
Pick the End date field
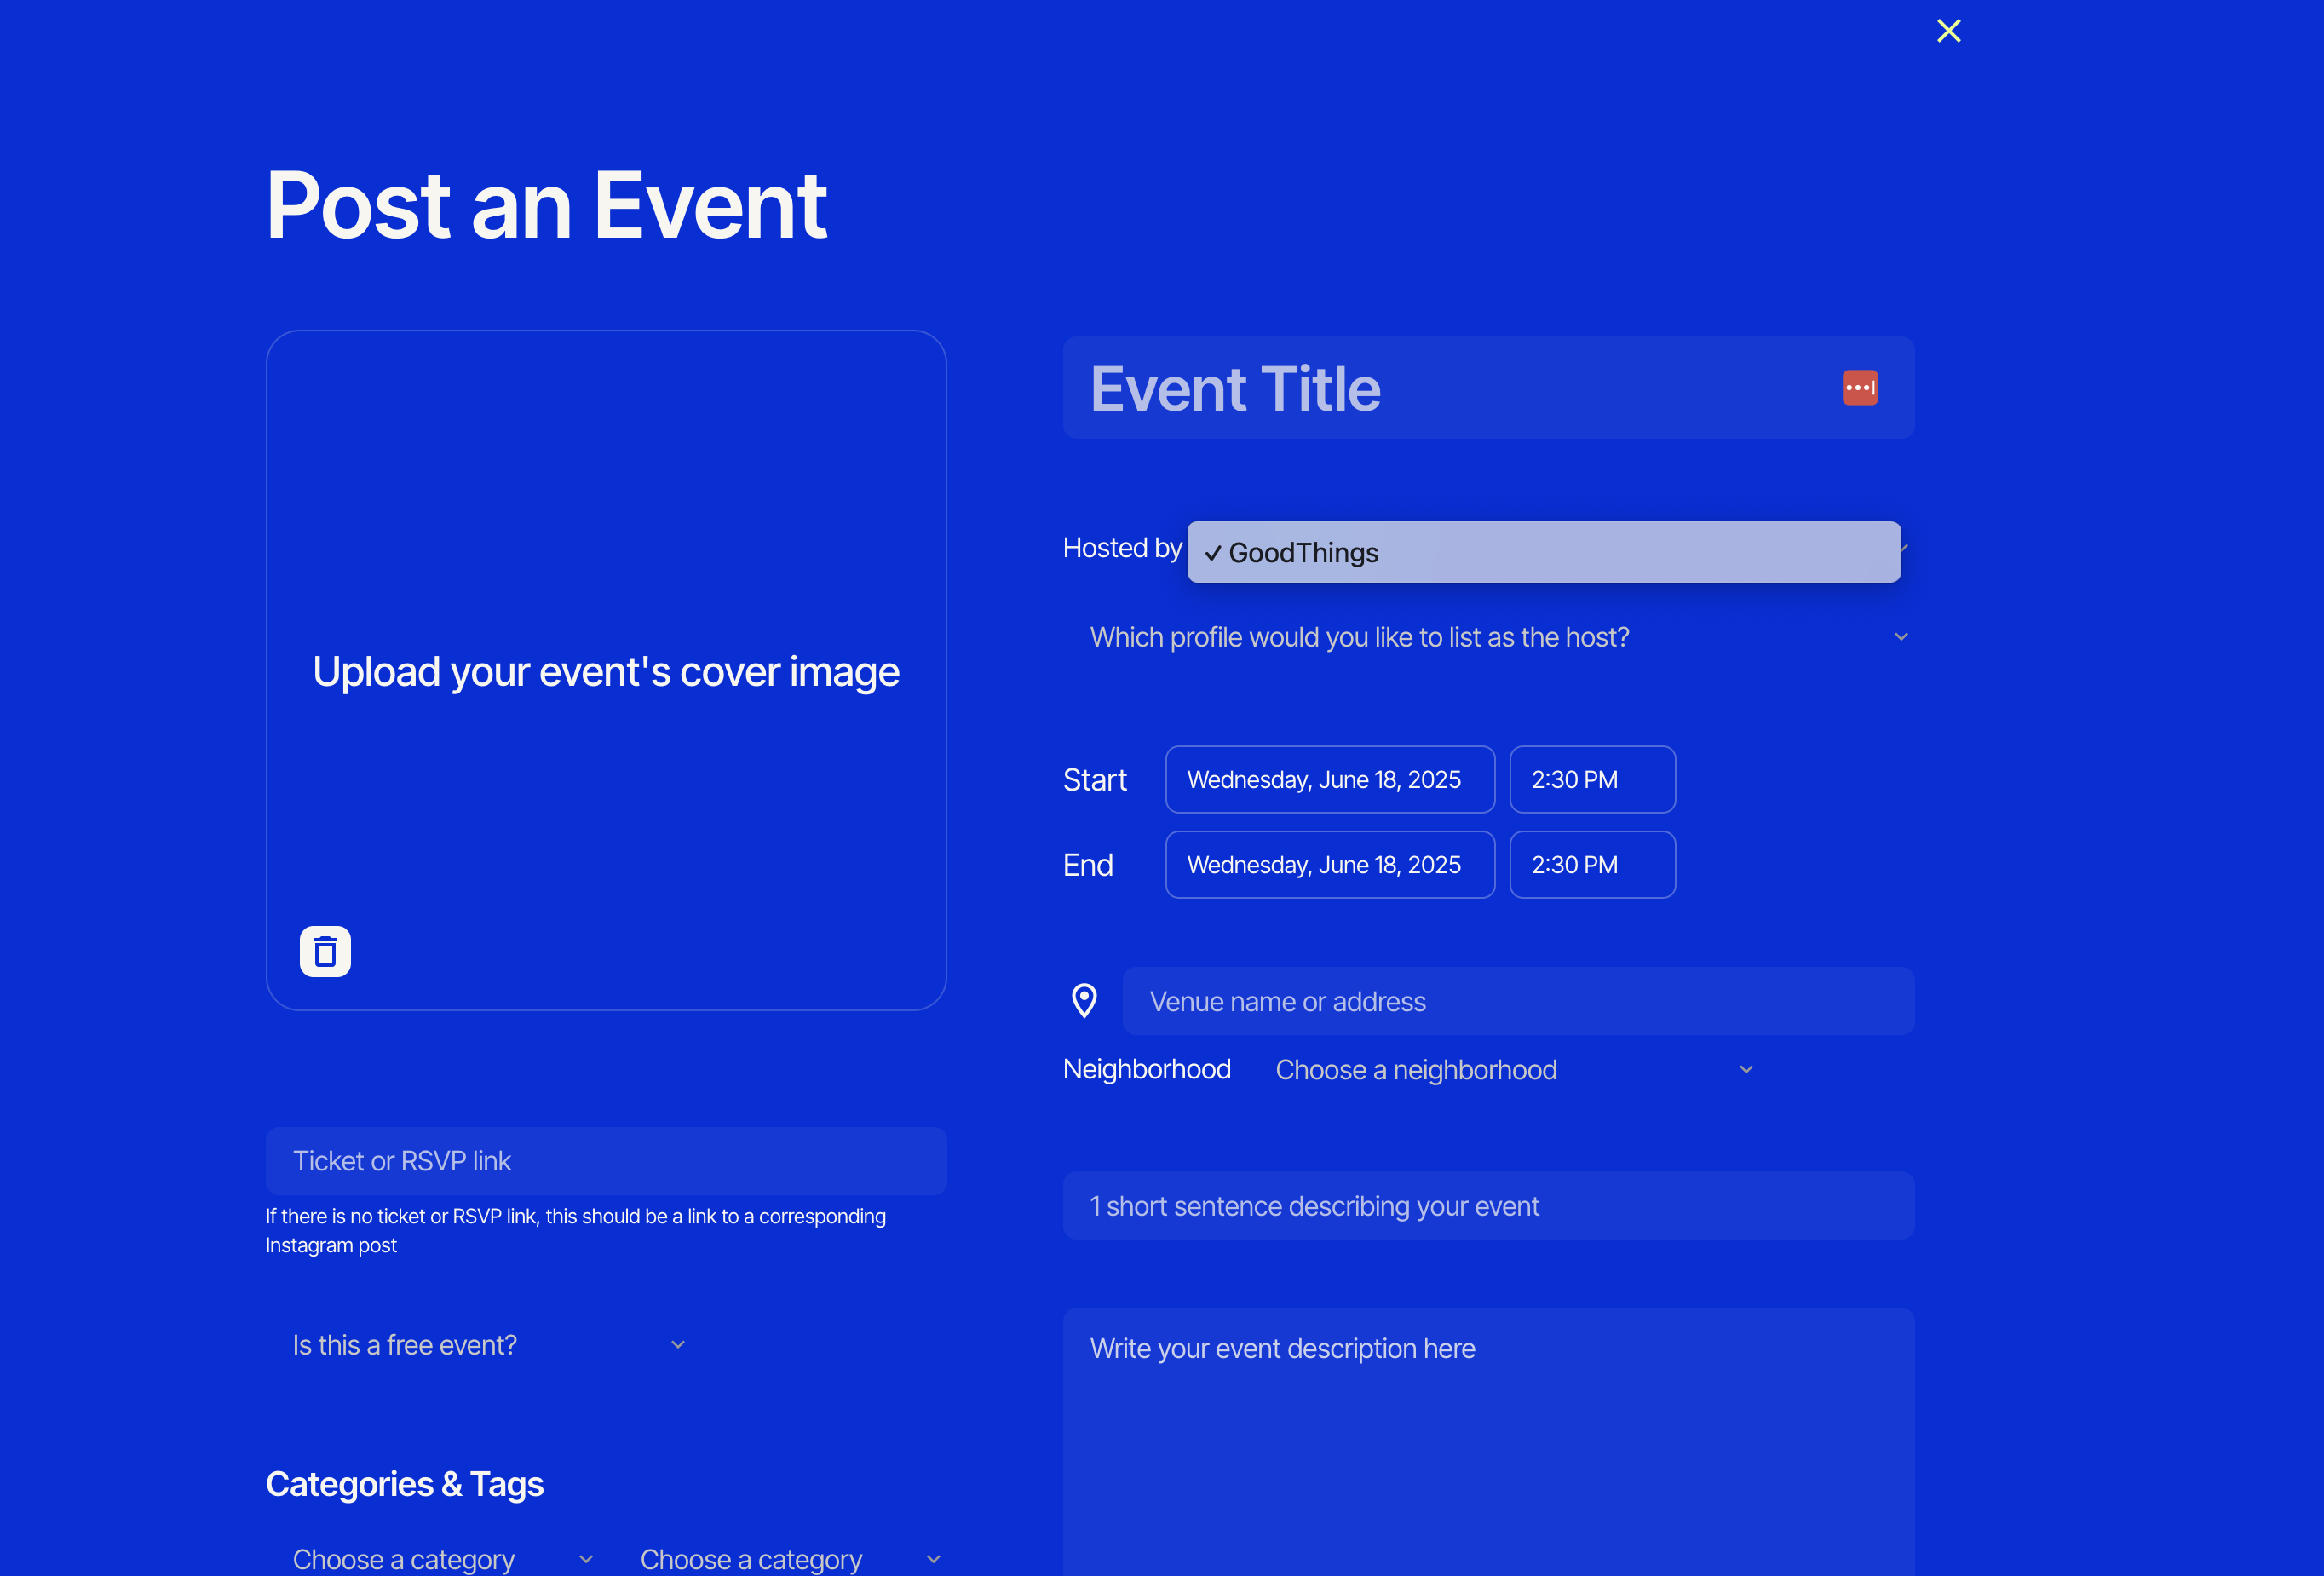[1329, 865]
